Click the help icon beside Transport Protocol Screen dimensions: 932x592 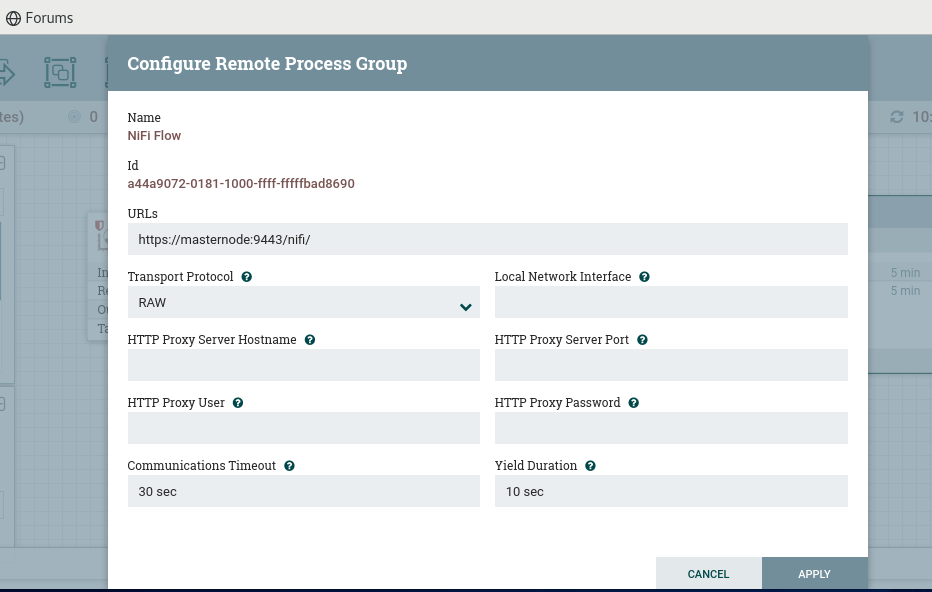[x=246, y=277]
